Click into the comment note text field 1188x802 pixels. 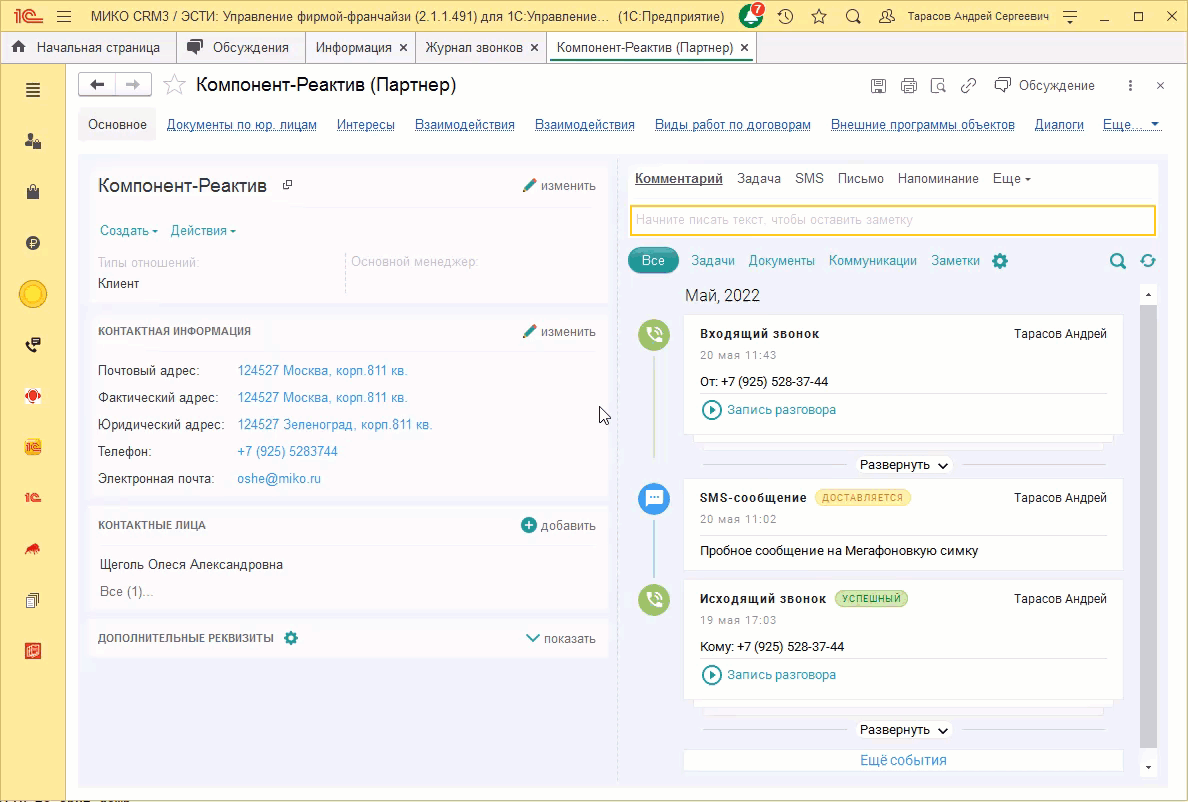pyautogui.click(x=892, y=220)
